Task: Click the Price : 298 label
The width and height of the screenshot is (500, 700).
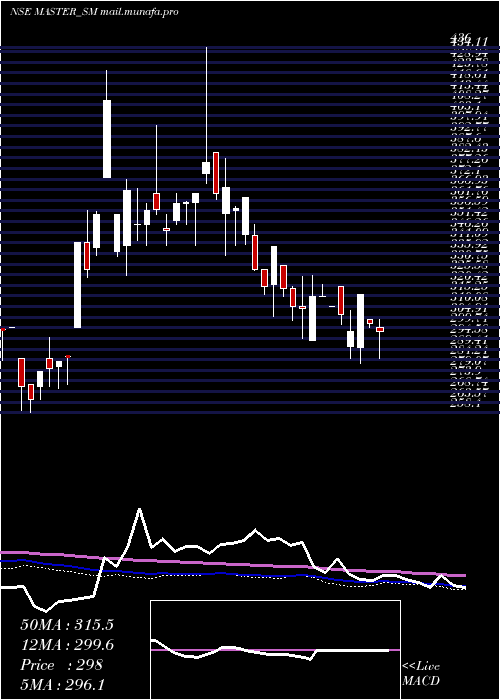Action: pyautogui.click(x=61, y=665)
